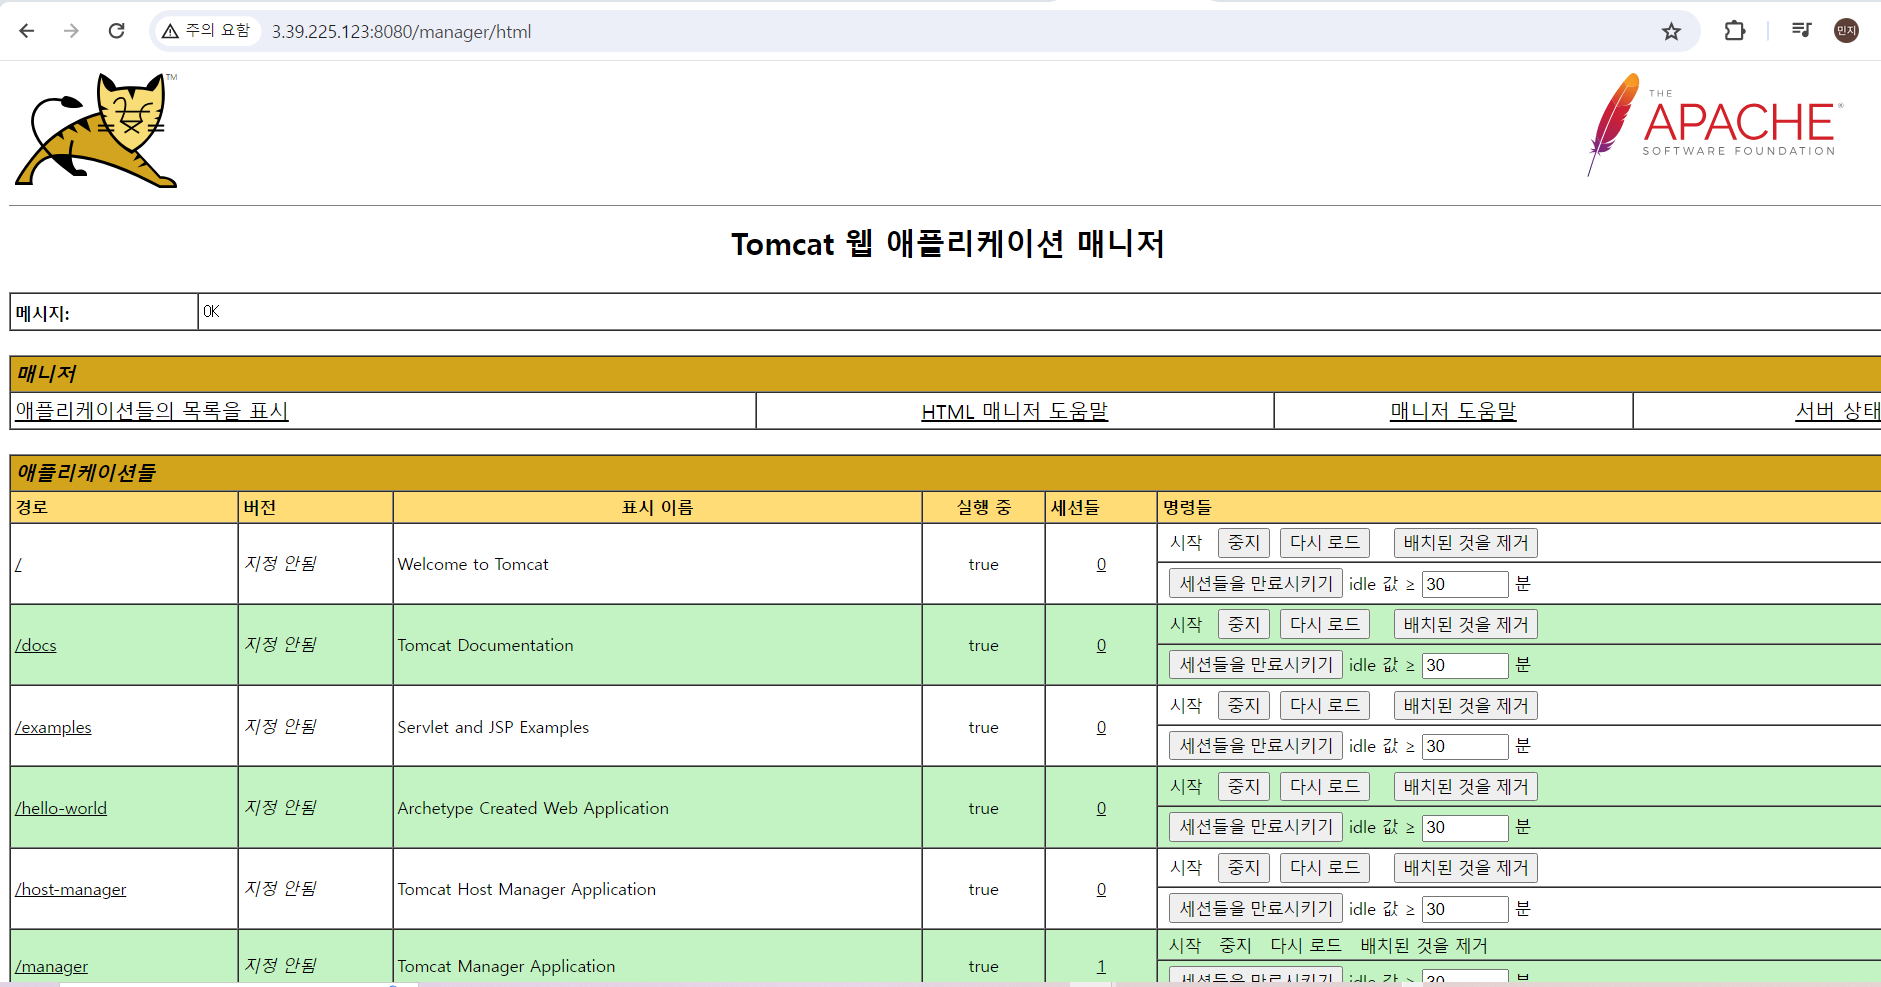Open the /manager path link

point(52,967)
